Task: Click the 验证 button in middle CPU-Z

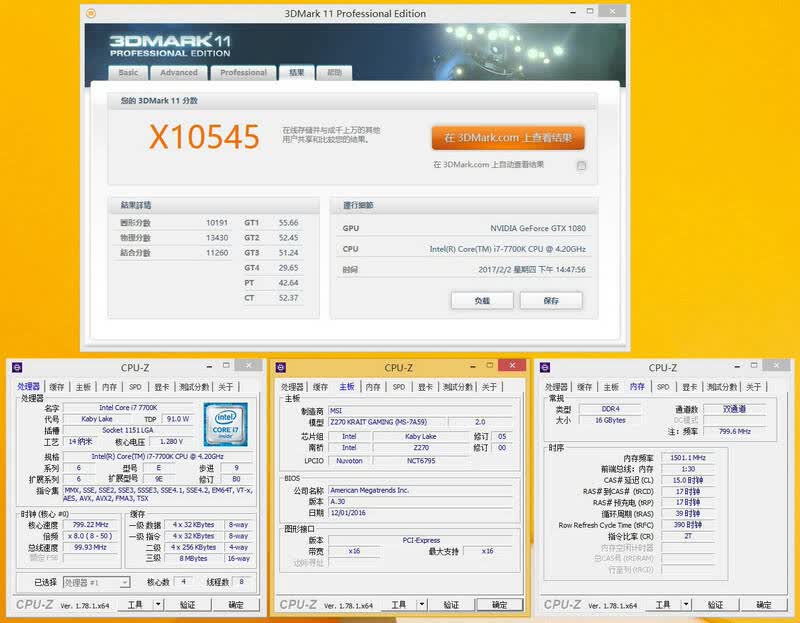Action: point(451,605)
